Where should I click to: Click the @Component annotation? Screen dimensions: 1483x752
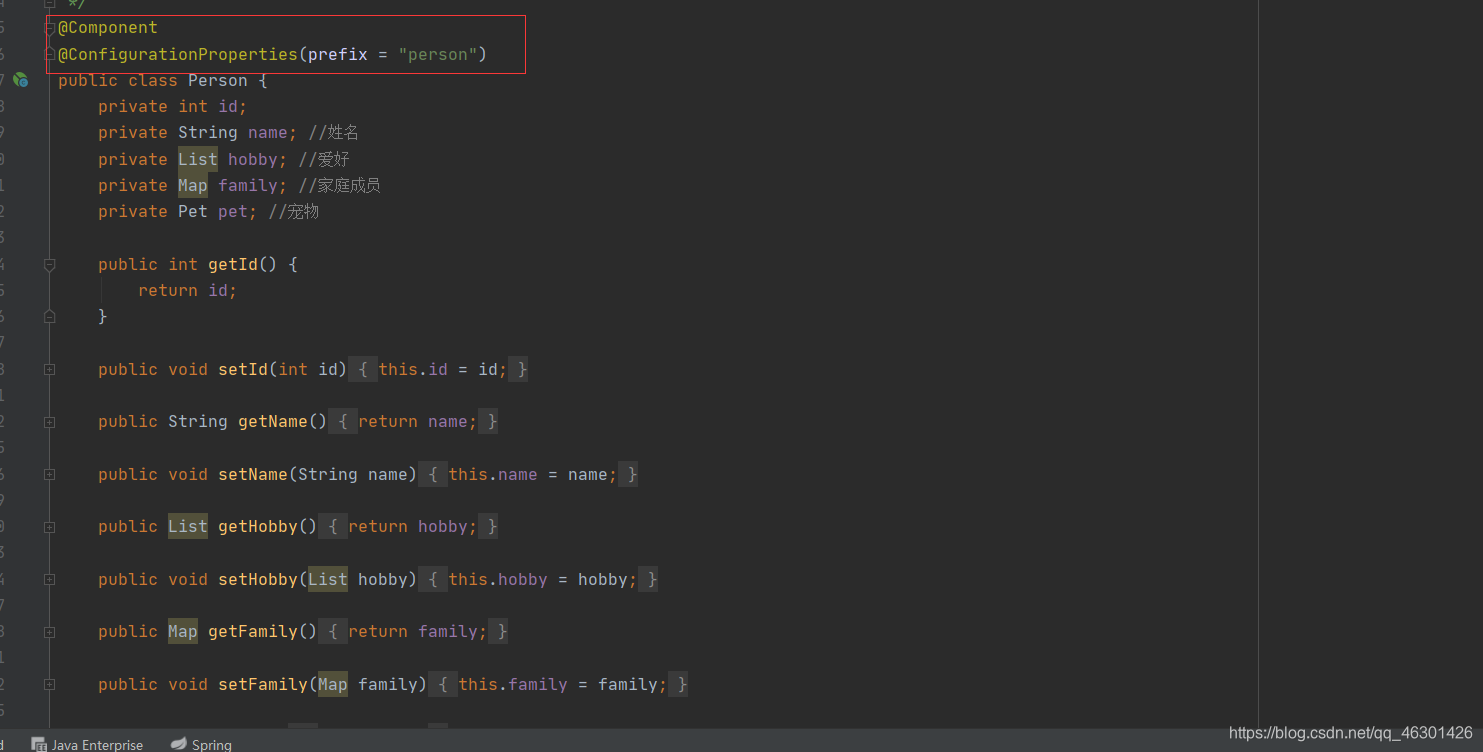(108, 28)
